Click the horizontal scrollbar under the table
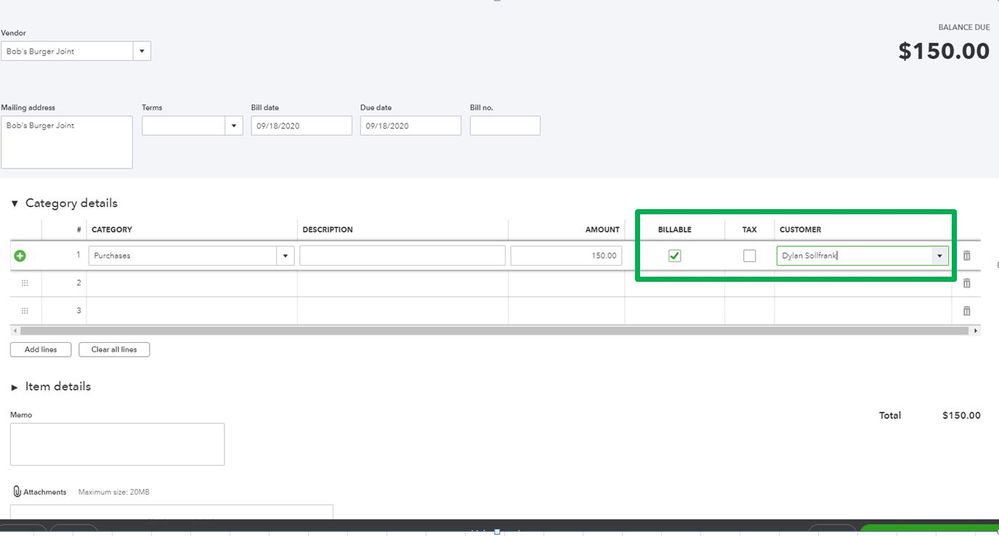The image size is (999, 536). [494, 331]
